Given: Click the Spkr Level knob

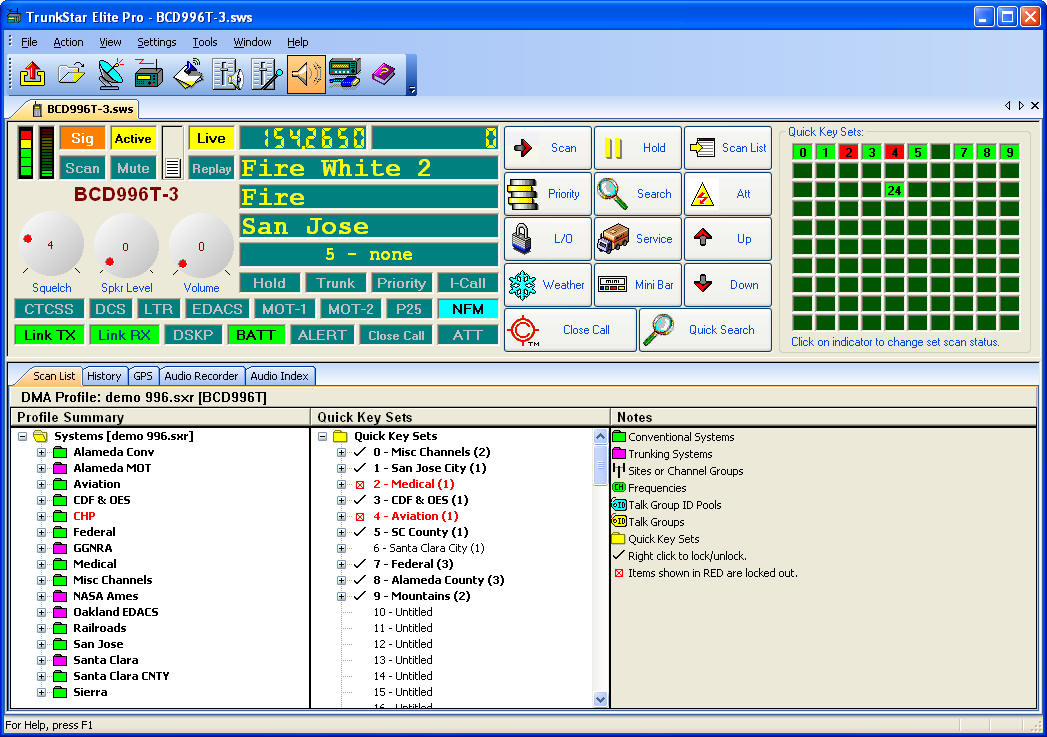Looking at the screenshot, I should 126,246.
